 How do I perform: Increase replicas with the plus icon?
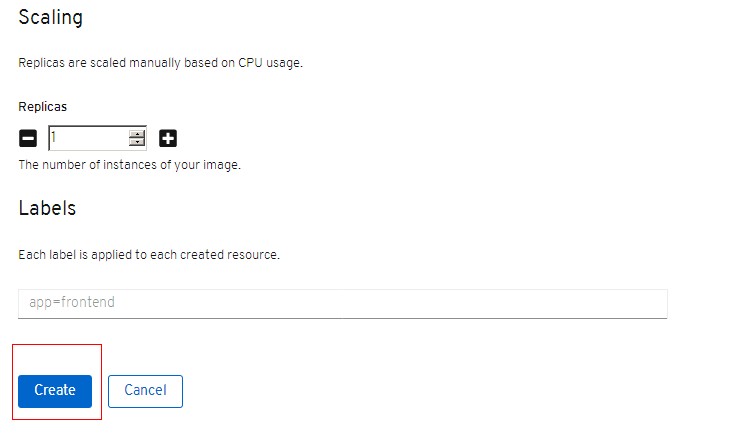[168, 139]
